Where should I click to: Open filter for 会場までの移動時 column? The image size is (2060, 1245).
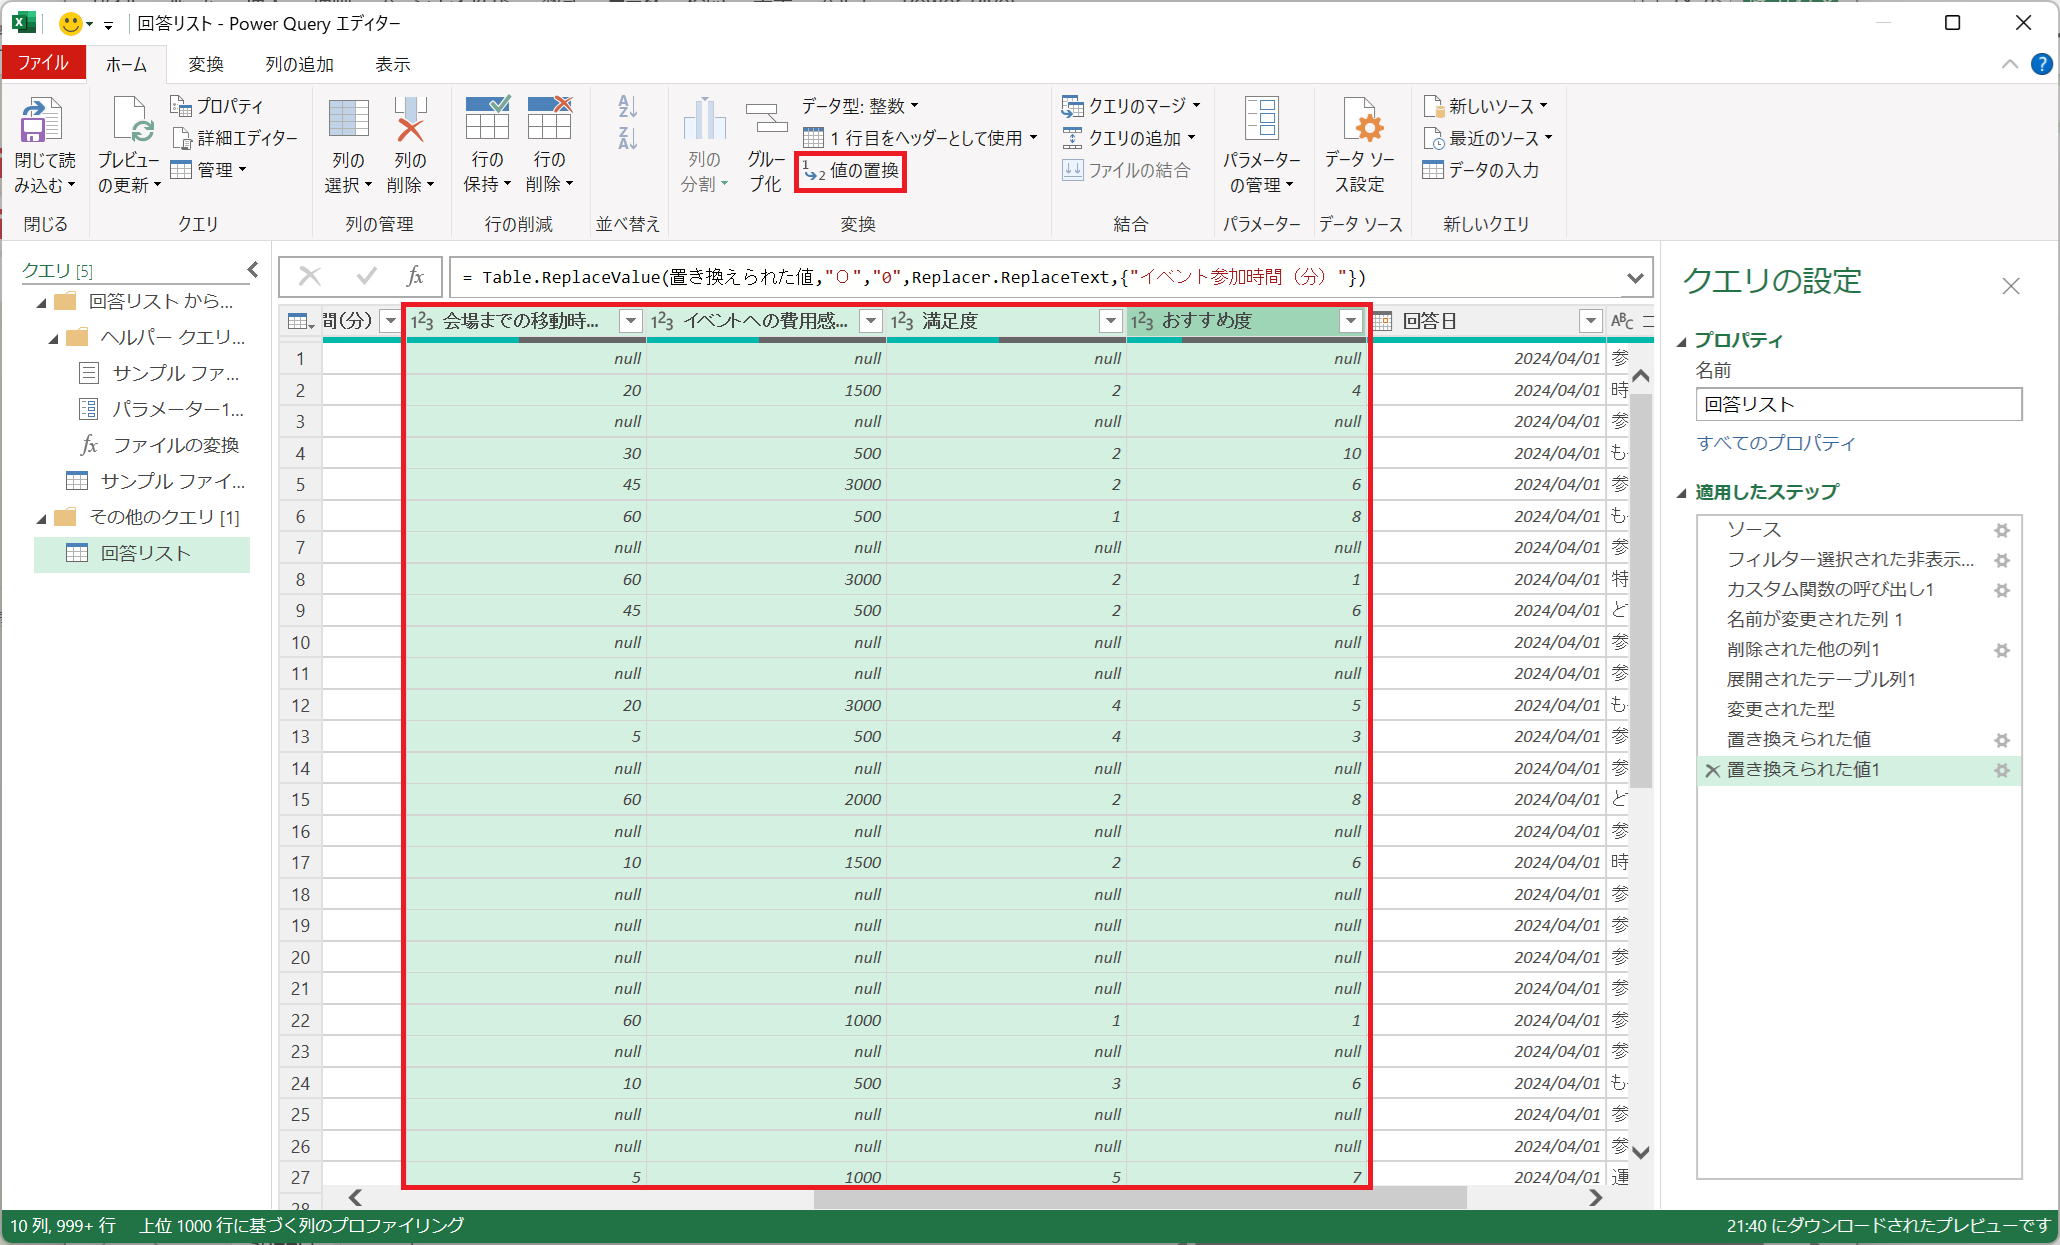(x=631, y=321)
